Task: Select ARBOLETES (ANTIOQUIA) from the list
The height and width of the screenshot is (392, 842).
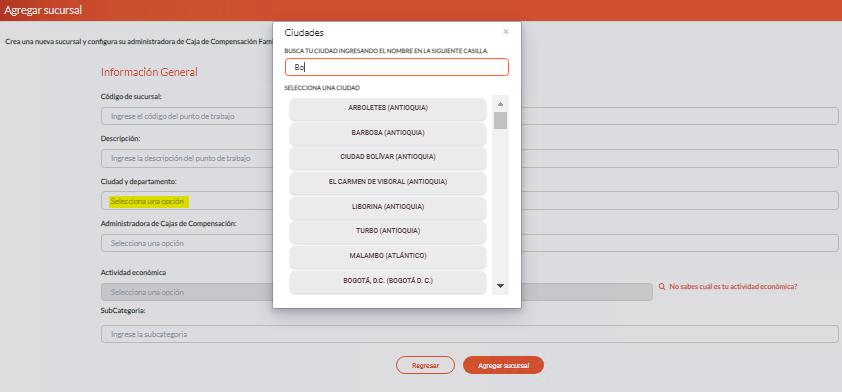Action: (388, 108)
